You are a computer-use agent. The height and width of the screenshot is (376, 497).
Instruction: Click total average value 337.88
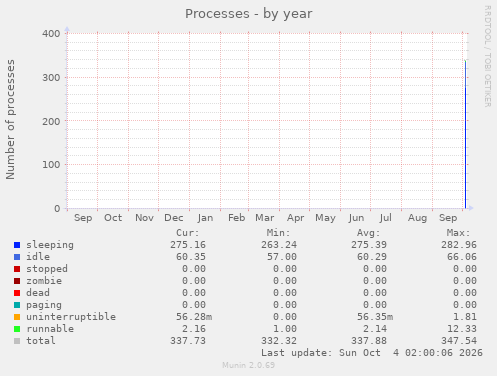(369, 341)
